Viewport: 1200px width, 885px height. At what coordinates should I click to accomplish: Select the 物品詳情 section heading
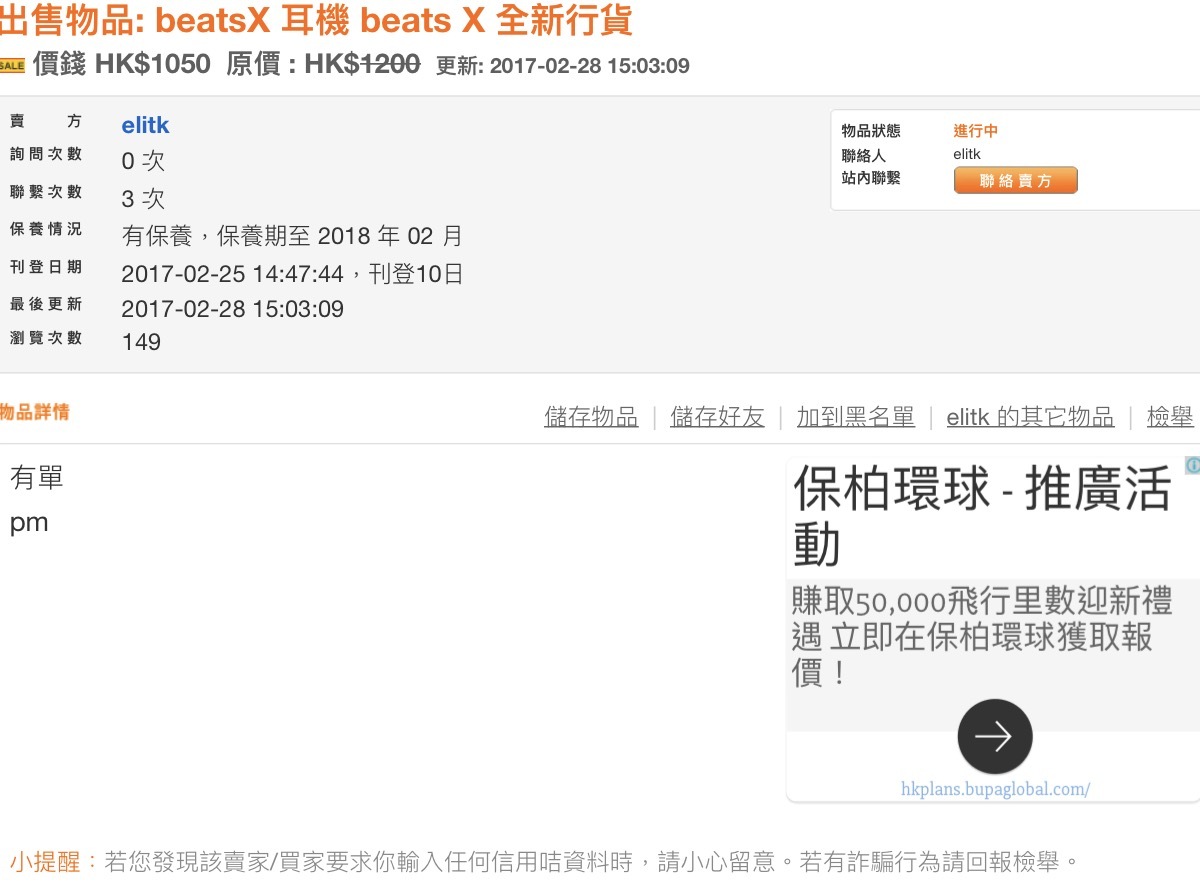pyautogui.click(x=35, y=412)
